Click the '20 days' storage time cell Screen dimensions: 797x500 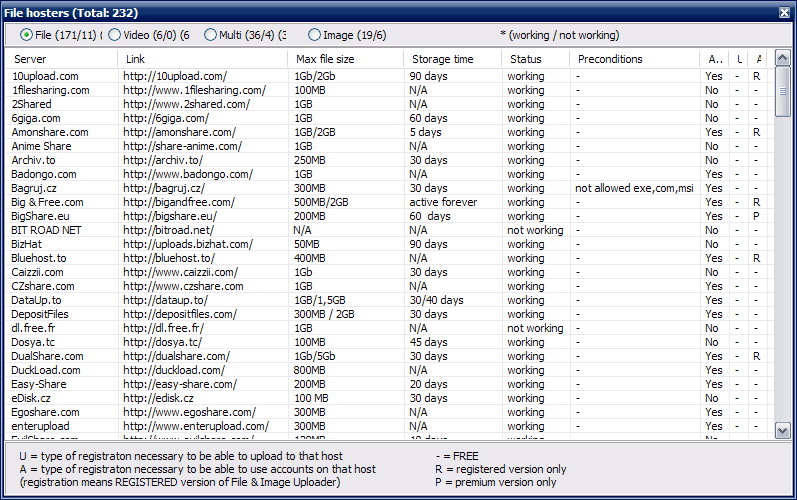pyautogui.click(x=428, y=384)
